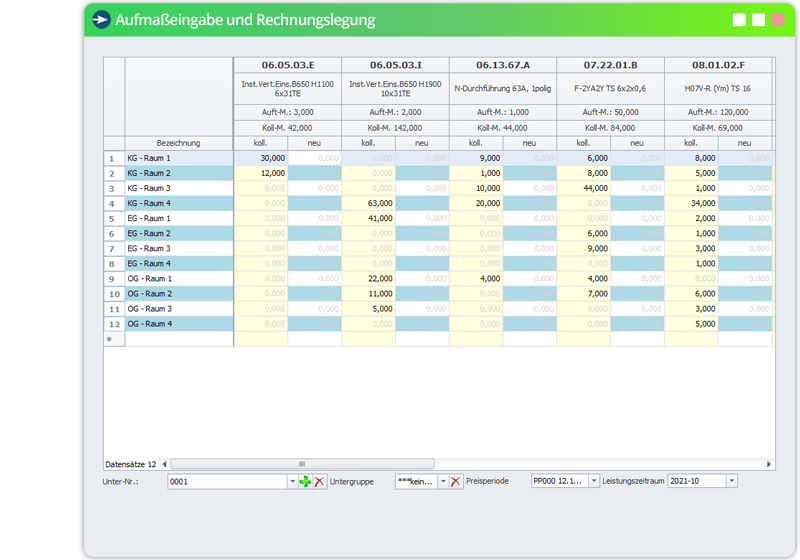Click the scroll left arrow of the table

(164, 464)
